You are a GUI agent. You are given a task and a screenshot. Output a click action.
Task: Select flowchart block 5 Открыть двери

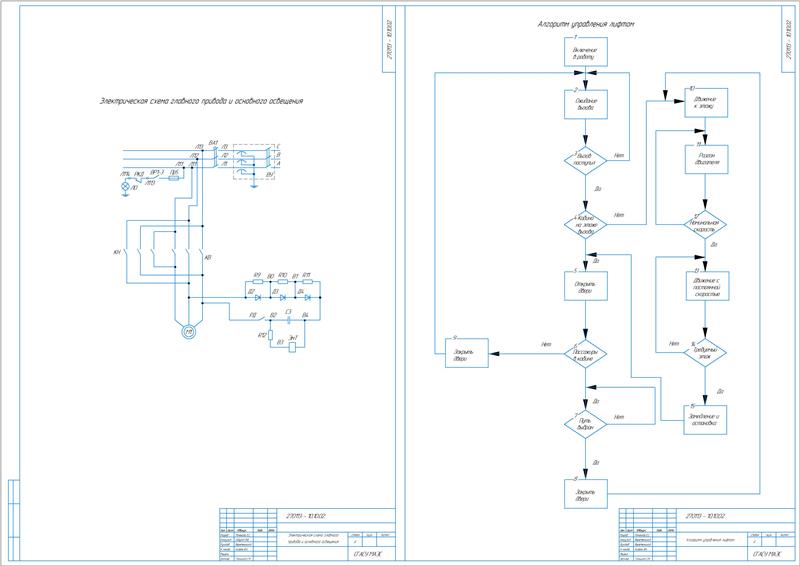coord(586,286)
